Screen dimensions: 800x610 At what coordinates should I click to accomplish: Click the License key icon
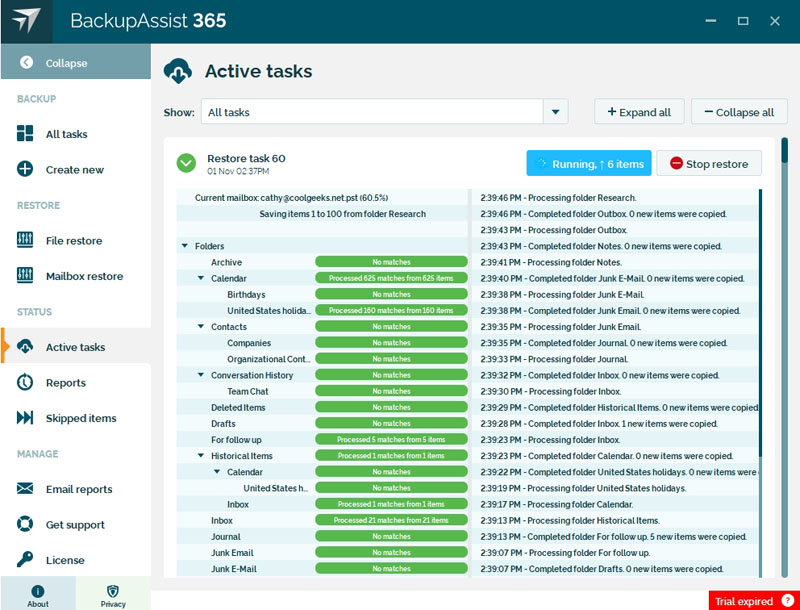25,560
